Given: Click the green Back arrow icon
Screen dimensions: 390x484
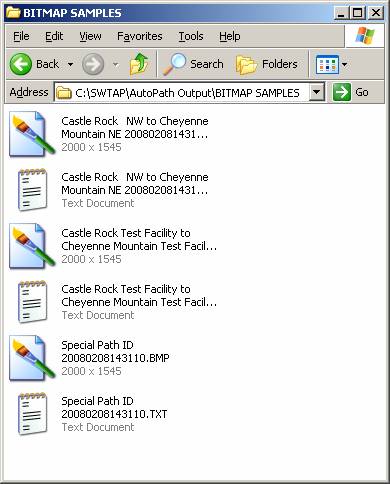Looking at the screenshot, I should coord(21,64).
